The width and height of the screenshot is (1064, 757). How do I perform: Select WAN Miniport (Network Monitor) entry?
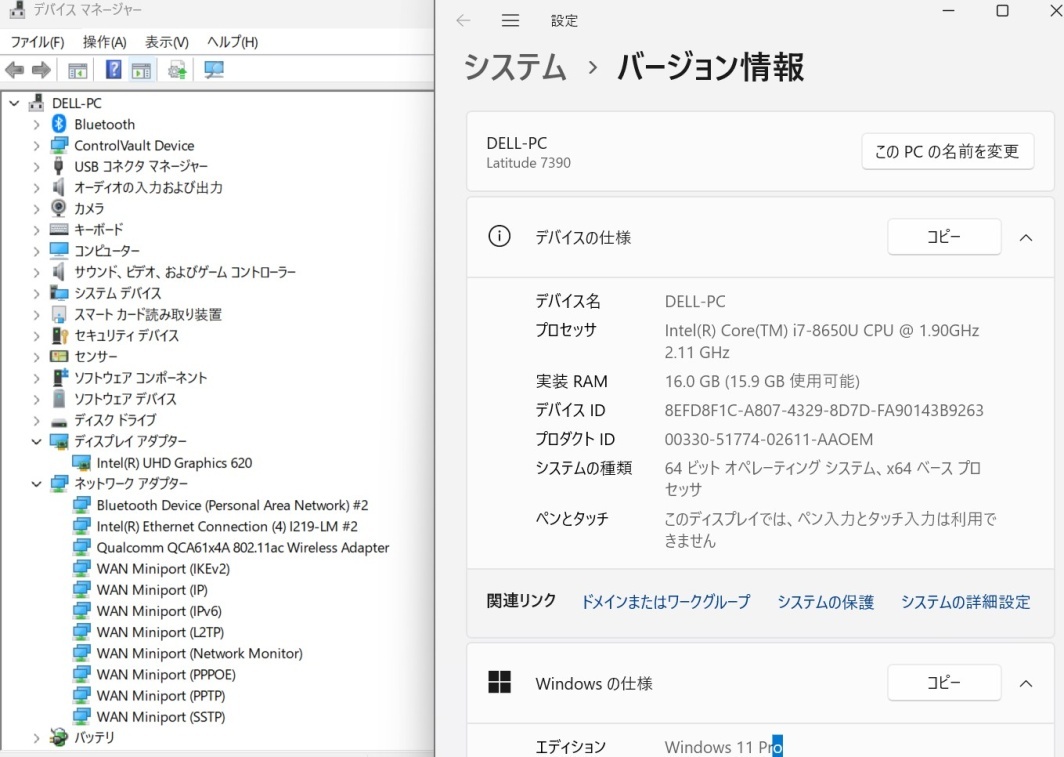(200, 653)
